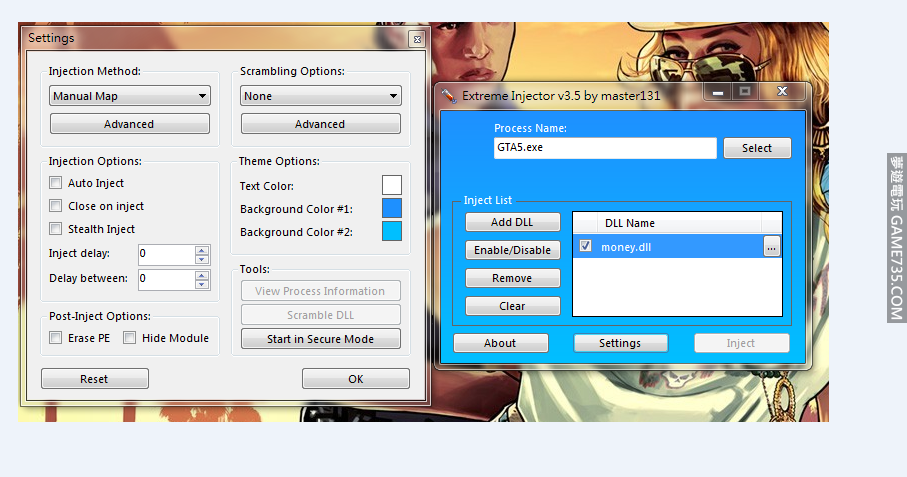Open Settings in Extreme Injector

pos(620,343)
